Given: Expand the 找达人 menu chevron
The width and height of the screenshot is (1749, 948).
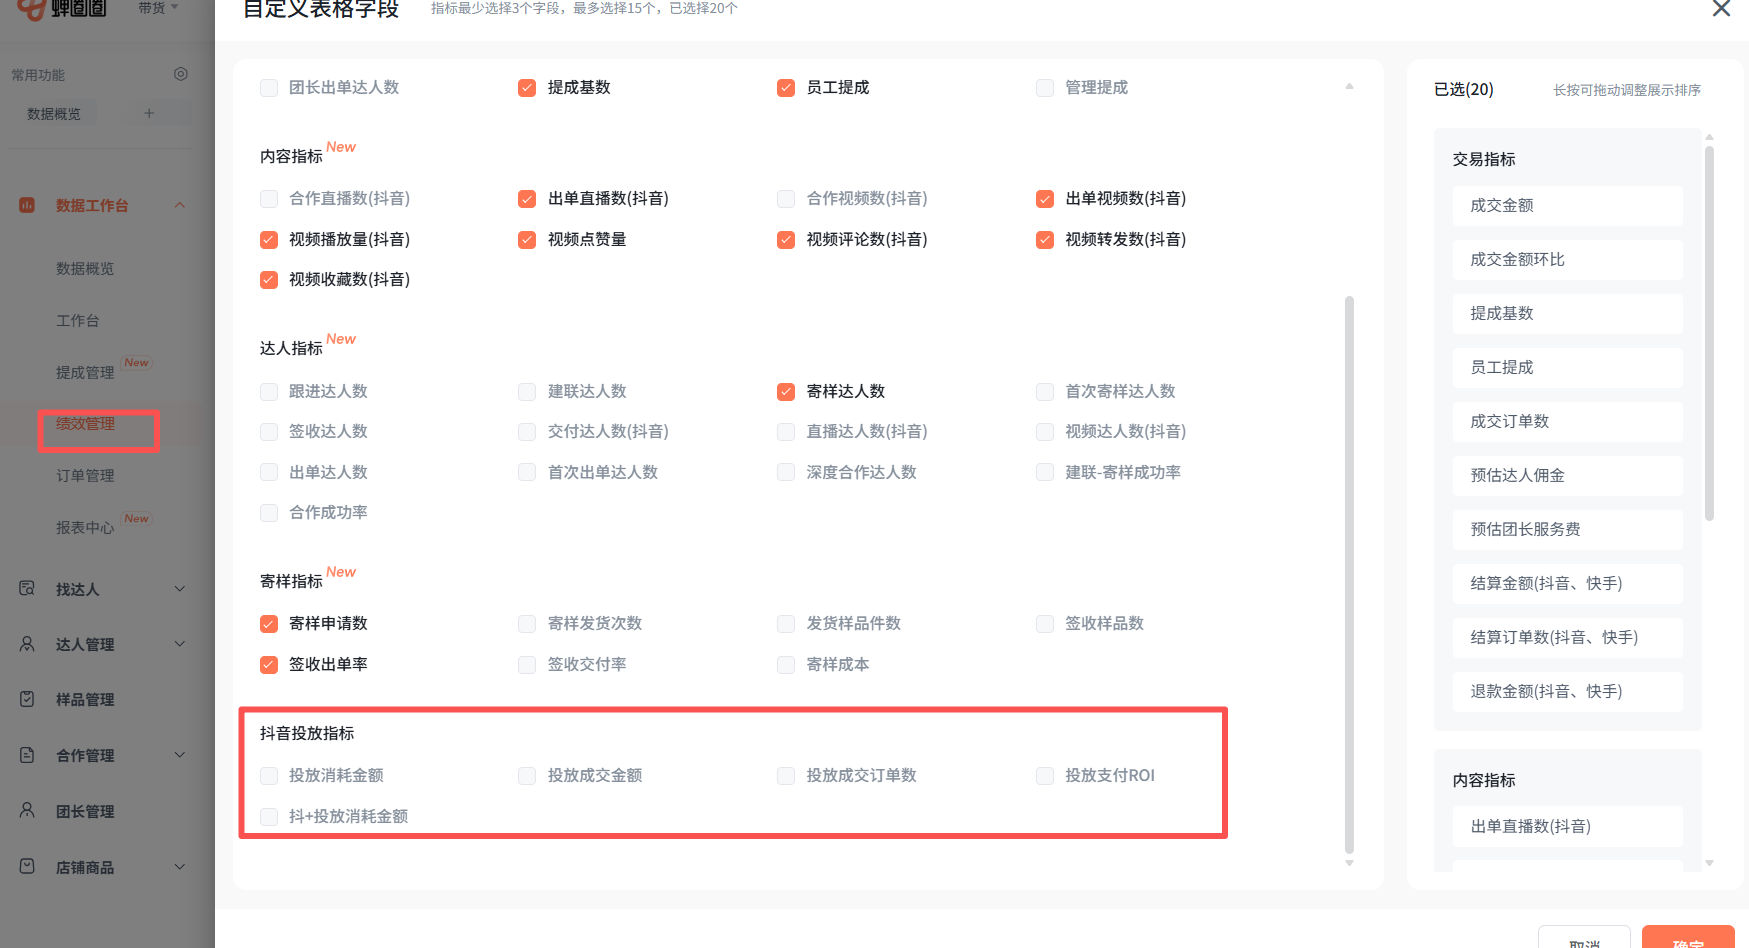Looking at the screenshot, I should 180,589.
